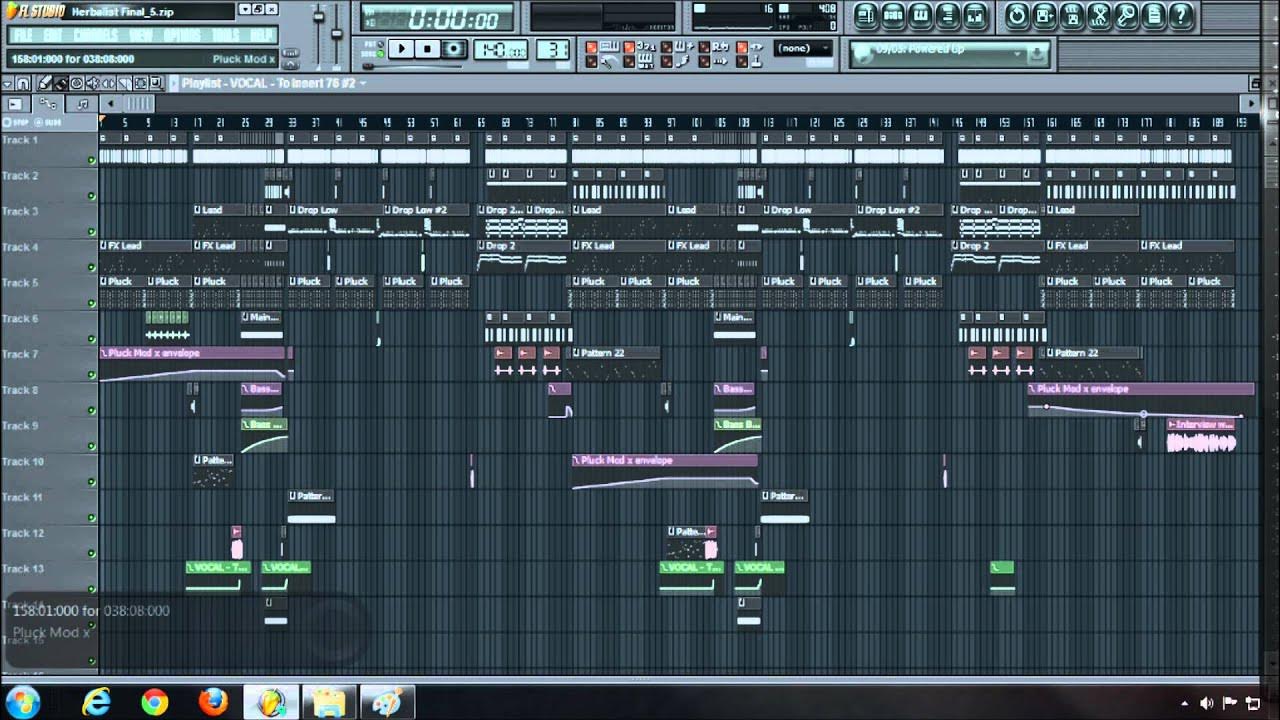Open the VIEW menu
Image resolution: width=1280 pixels, height=720 pixels.
[141, 35]
